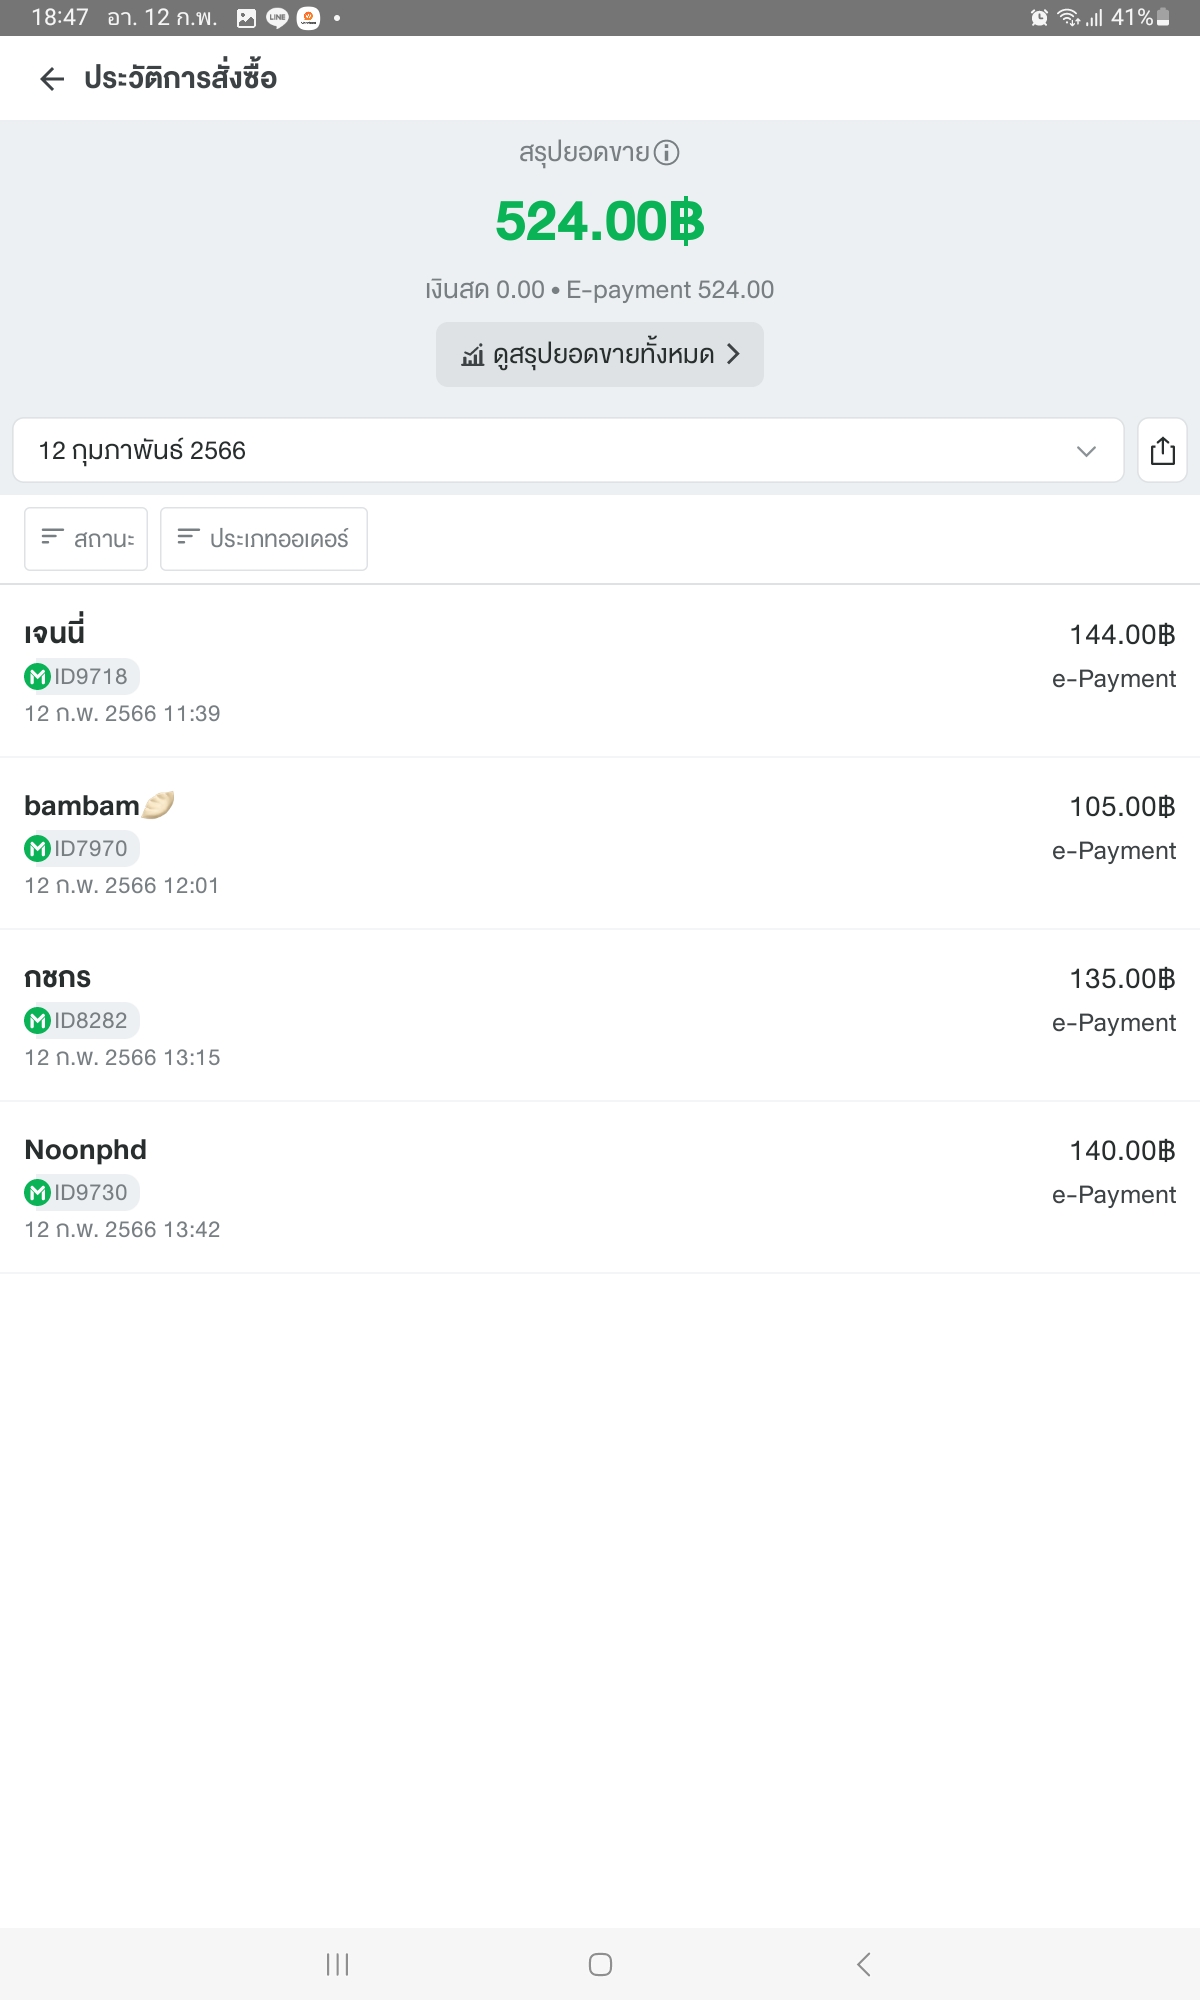
Task: Tap the M badge for ID7970
Action: (37, 849)
